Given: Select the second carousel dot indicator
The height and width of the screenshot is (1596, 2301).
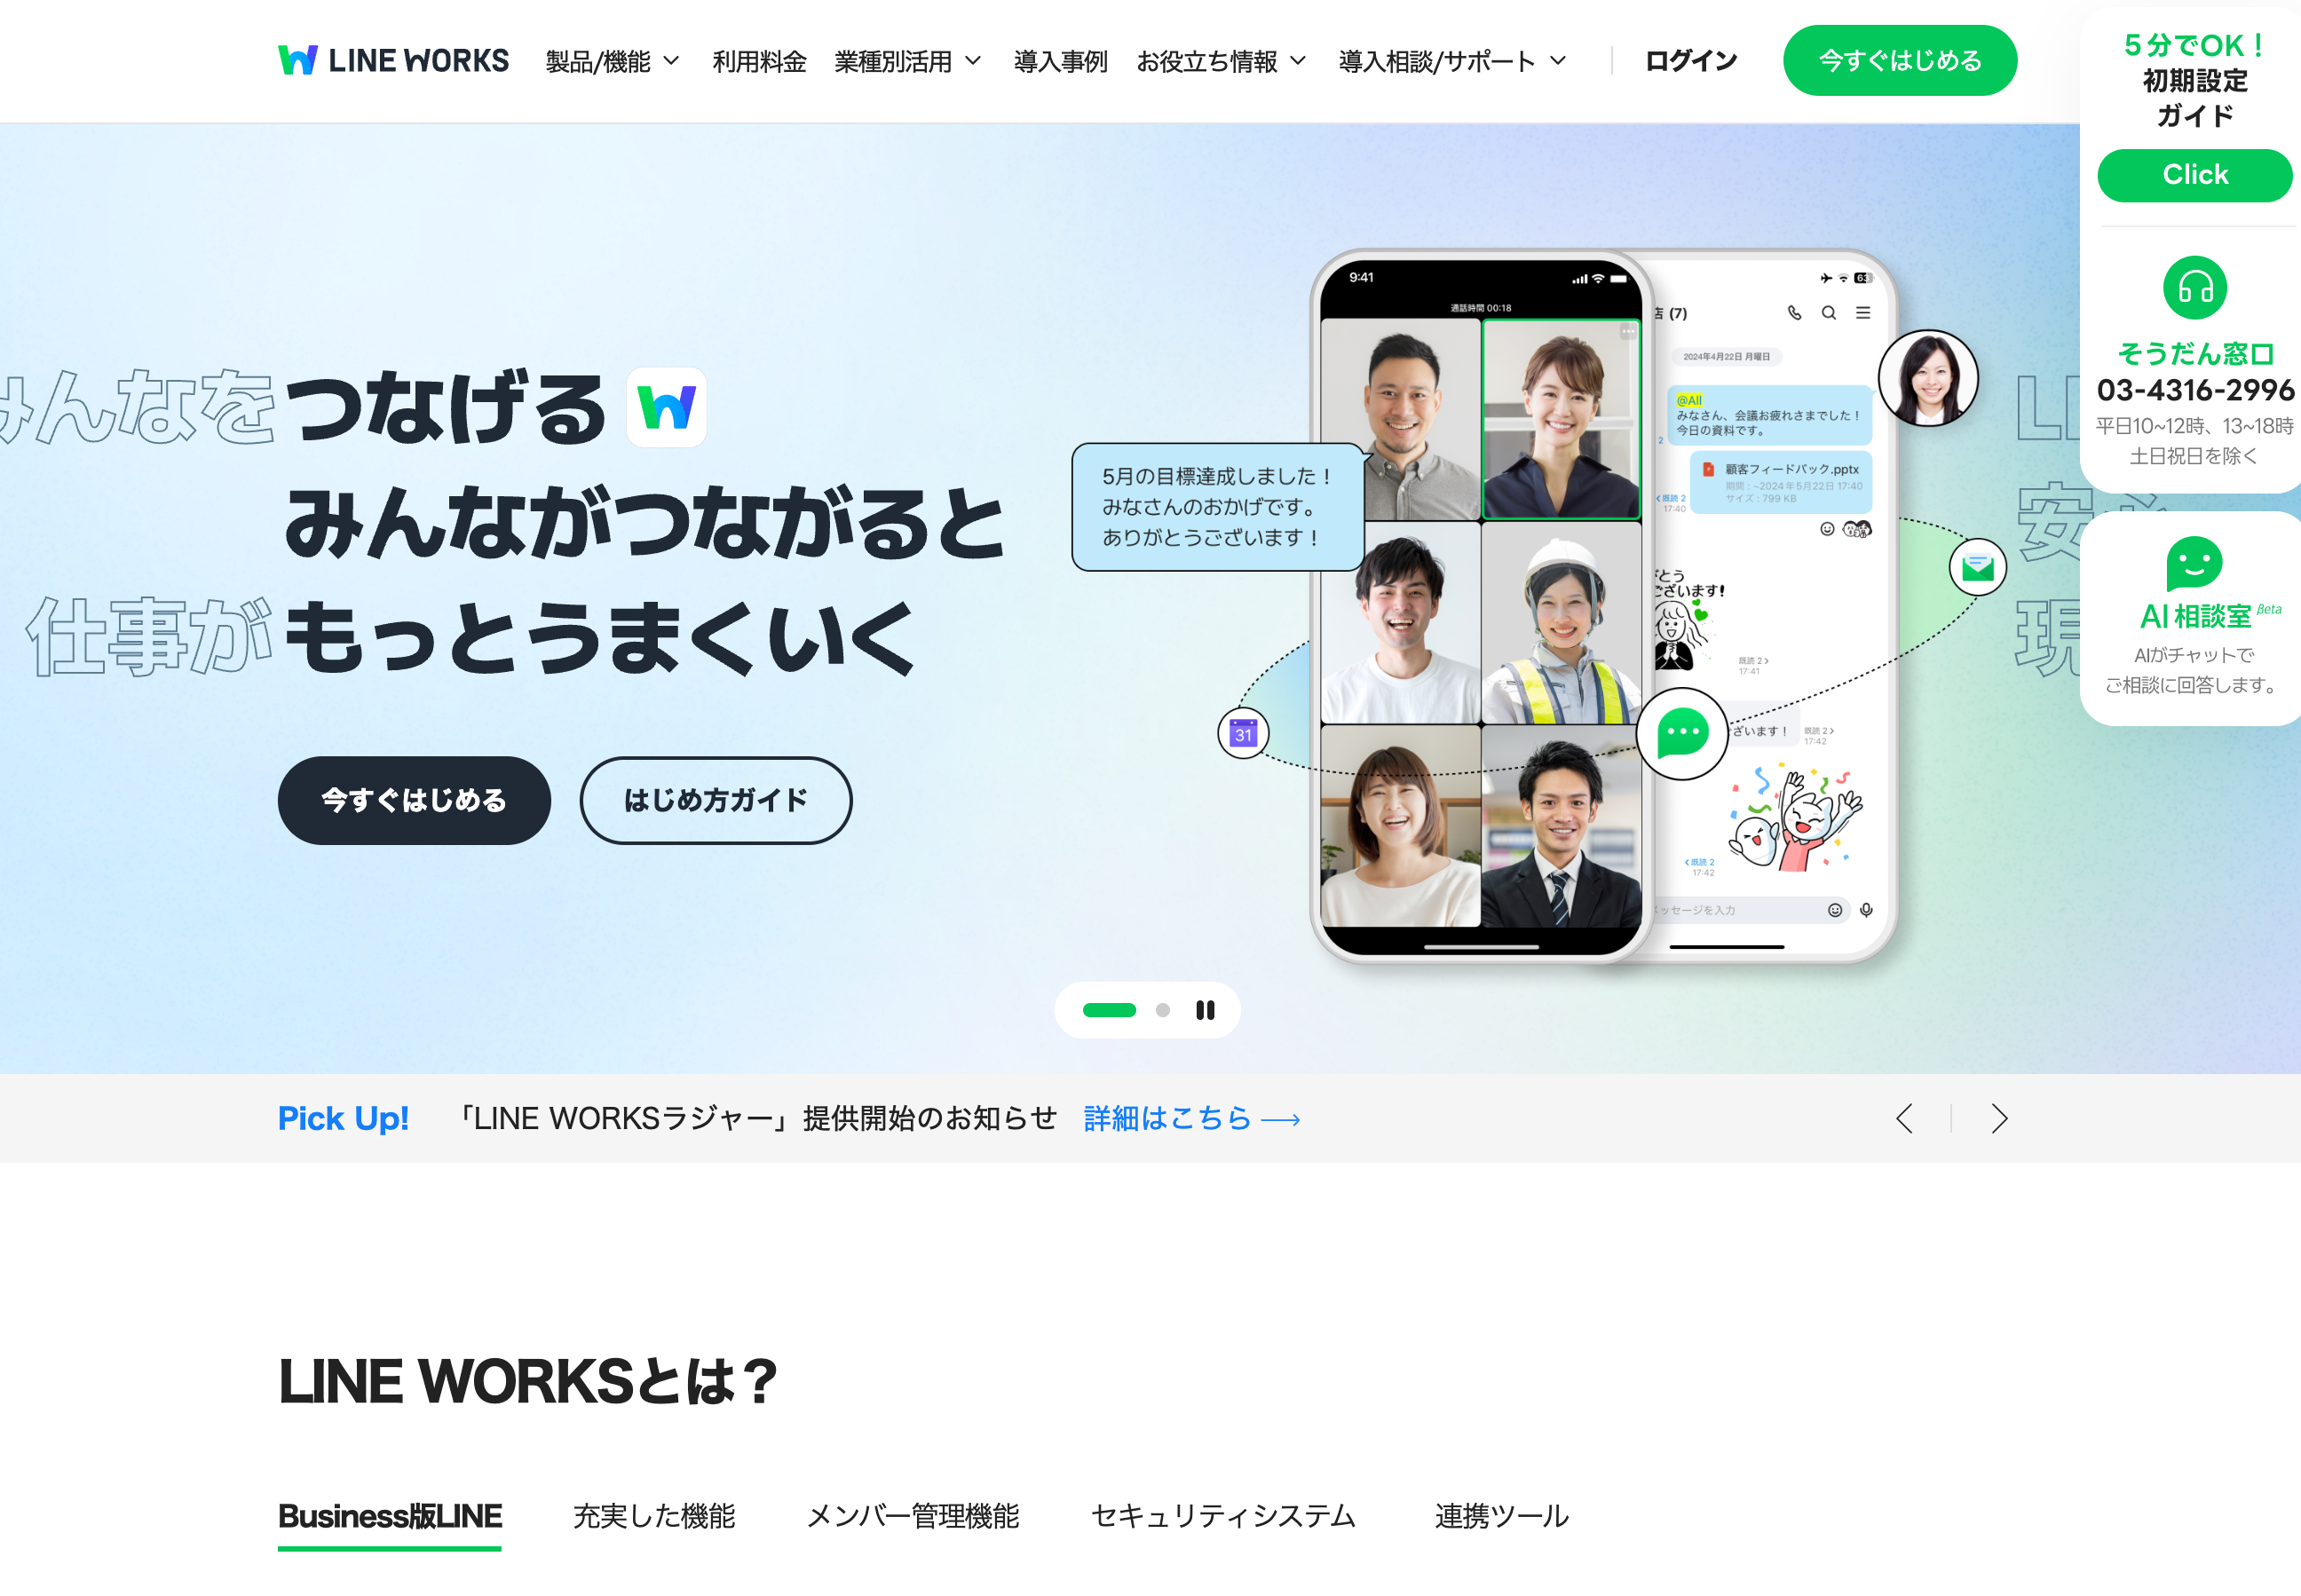Looking at the screenshot, I should [x=1162, y=1010].
